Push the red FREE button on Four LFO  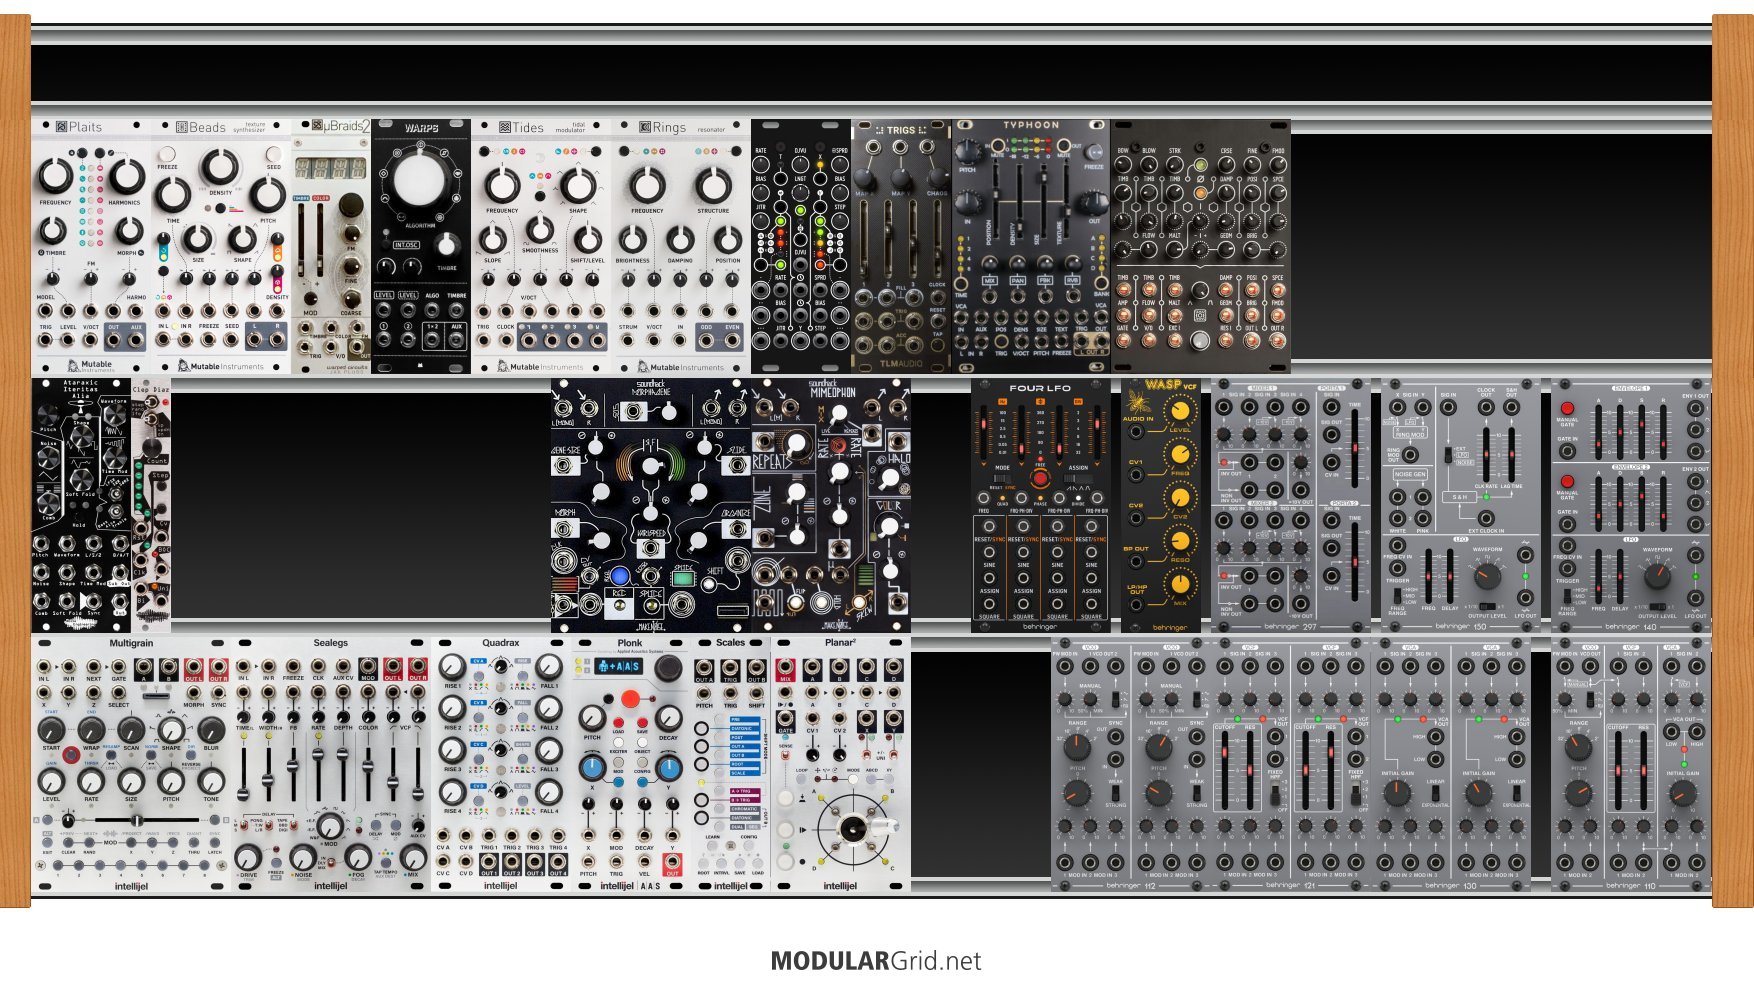coord(1041,478)
